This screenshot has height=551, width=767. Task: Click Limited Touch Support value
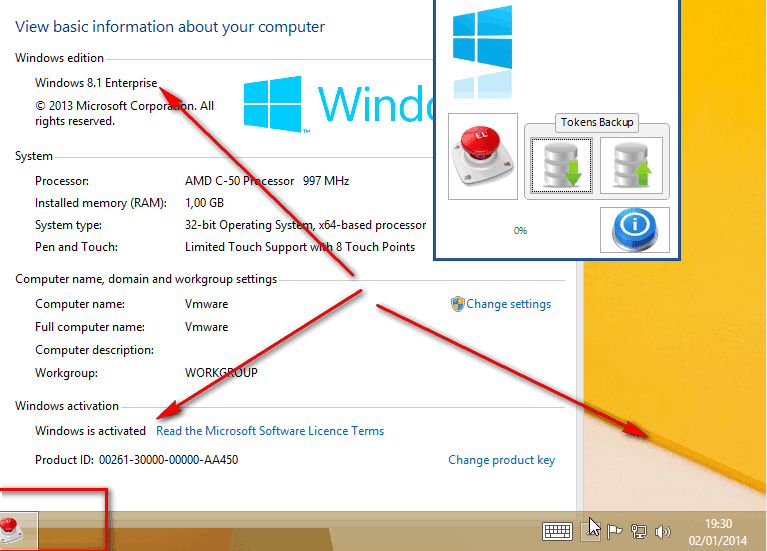click(x=300, y=247)
